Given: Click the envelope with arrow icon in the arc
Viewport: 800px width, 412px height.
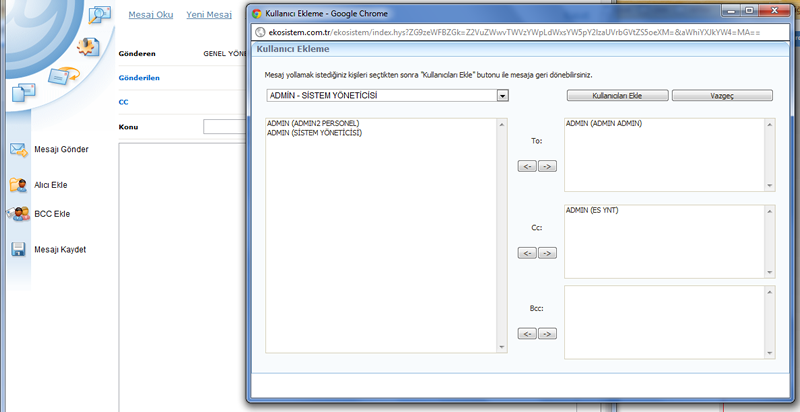Looking at the screenshot, I should point(63,76).
